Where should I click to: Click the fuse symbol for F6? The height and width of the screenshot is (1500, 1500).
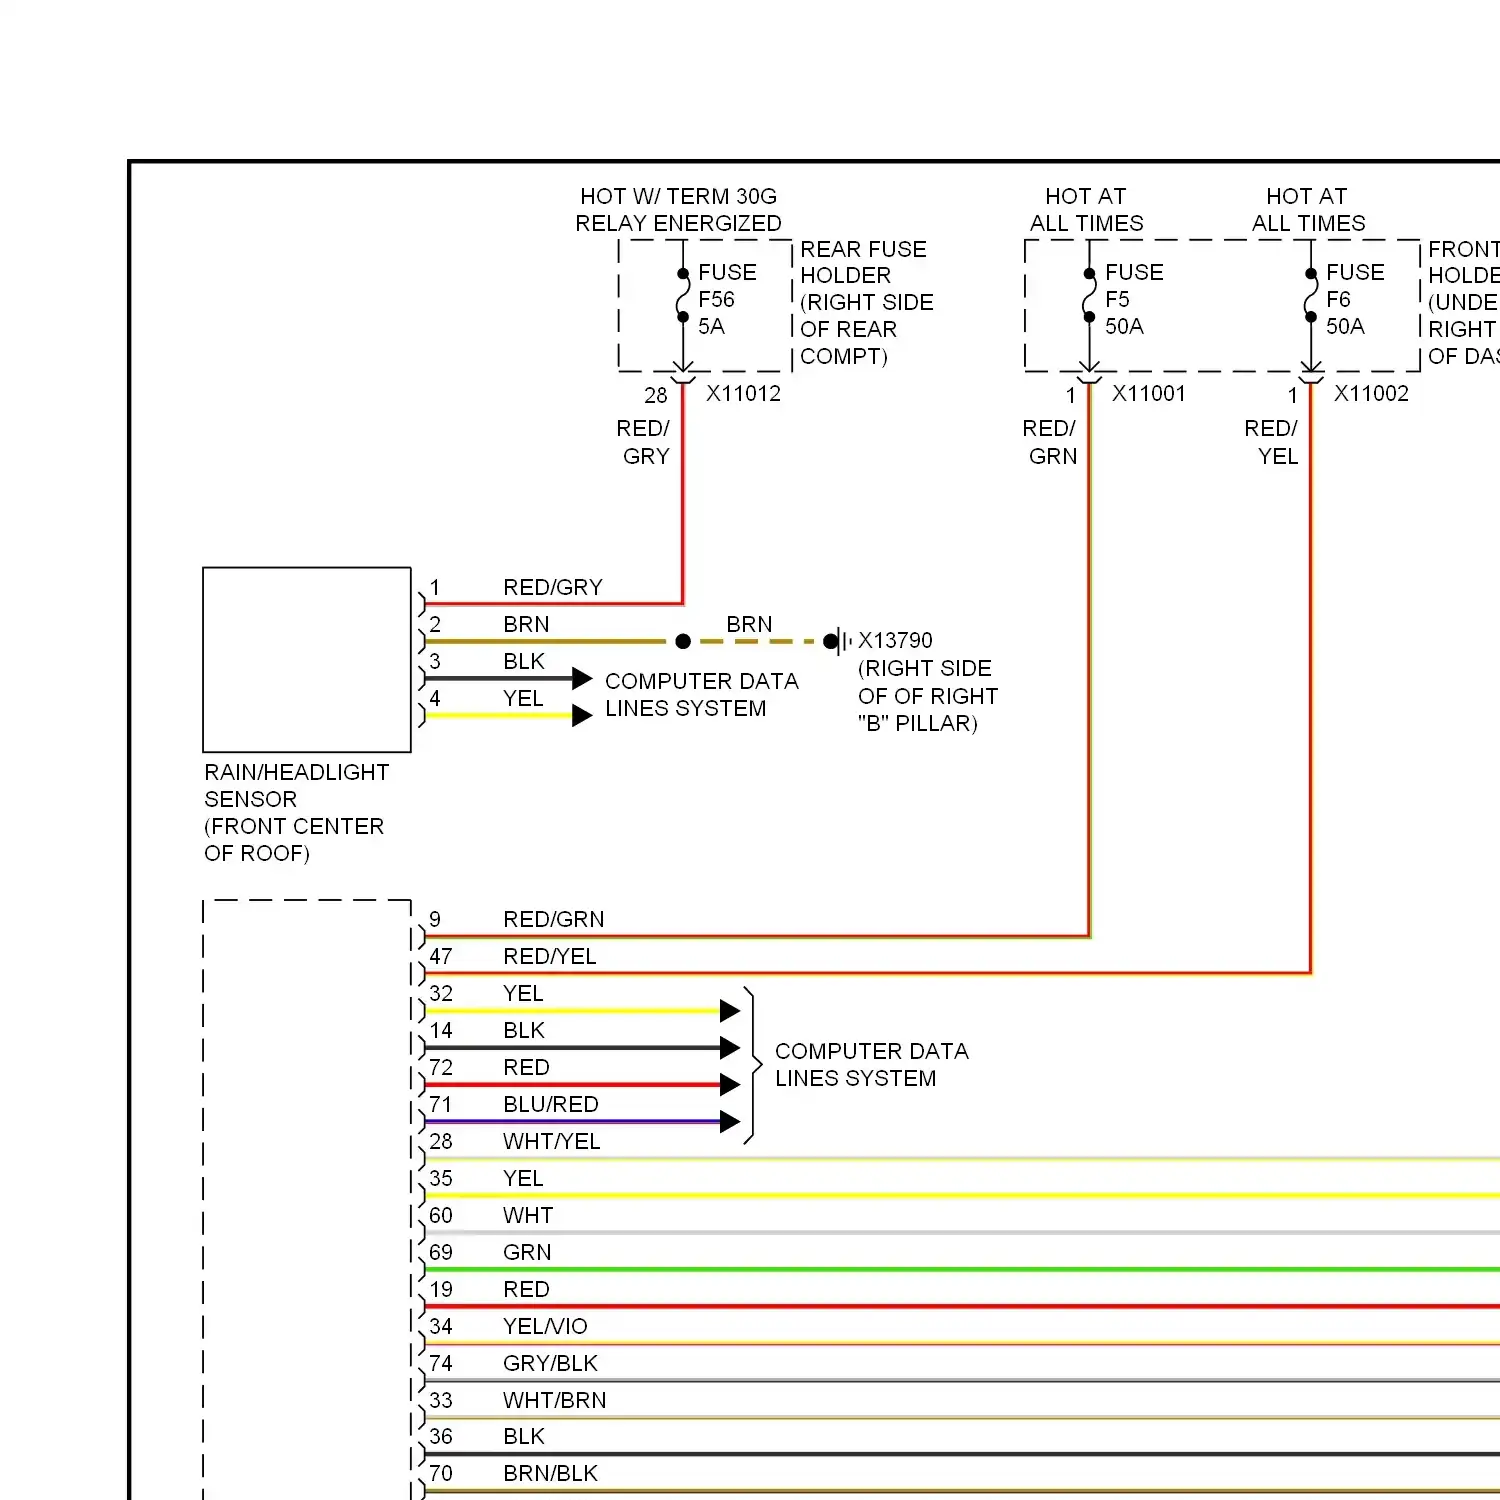click(1310, 295)
